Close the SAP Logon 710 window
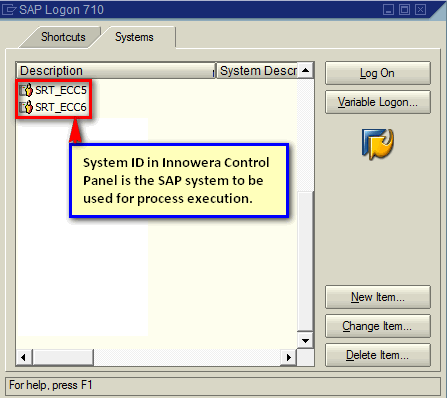This screenshot has height=398, width=447. 420,10
